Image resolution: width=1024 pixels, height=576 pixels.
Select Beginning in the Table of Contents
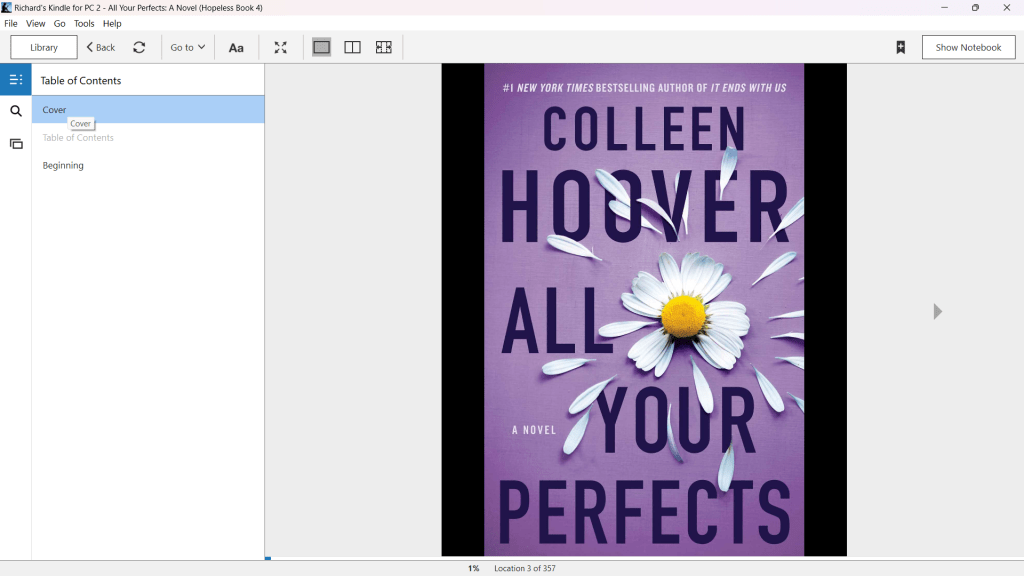[63, 165]
